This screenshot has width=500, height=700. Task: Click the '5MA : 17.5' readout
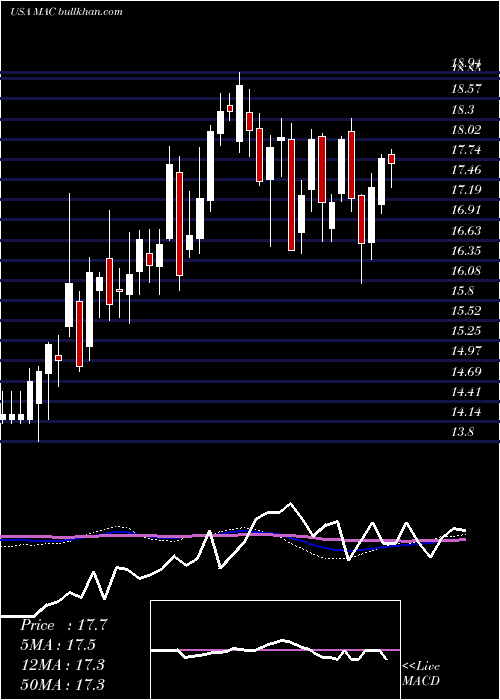58,645
